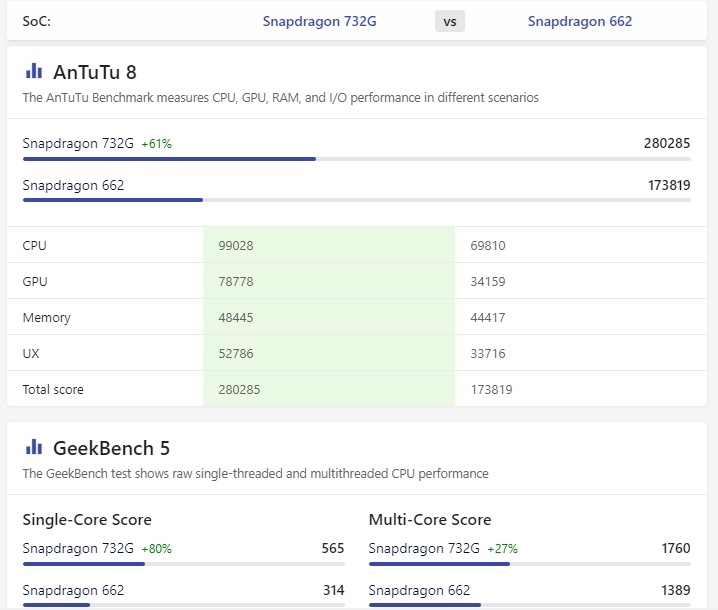Click Snapdragon 662 label under Multi-Core Score
Screen dimensions: 718x610
click(x=419, y=590)
